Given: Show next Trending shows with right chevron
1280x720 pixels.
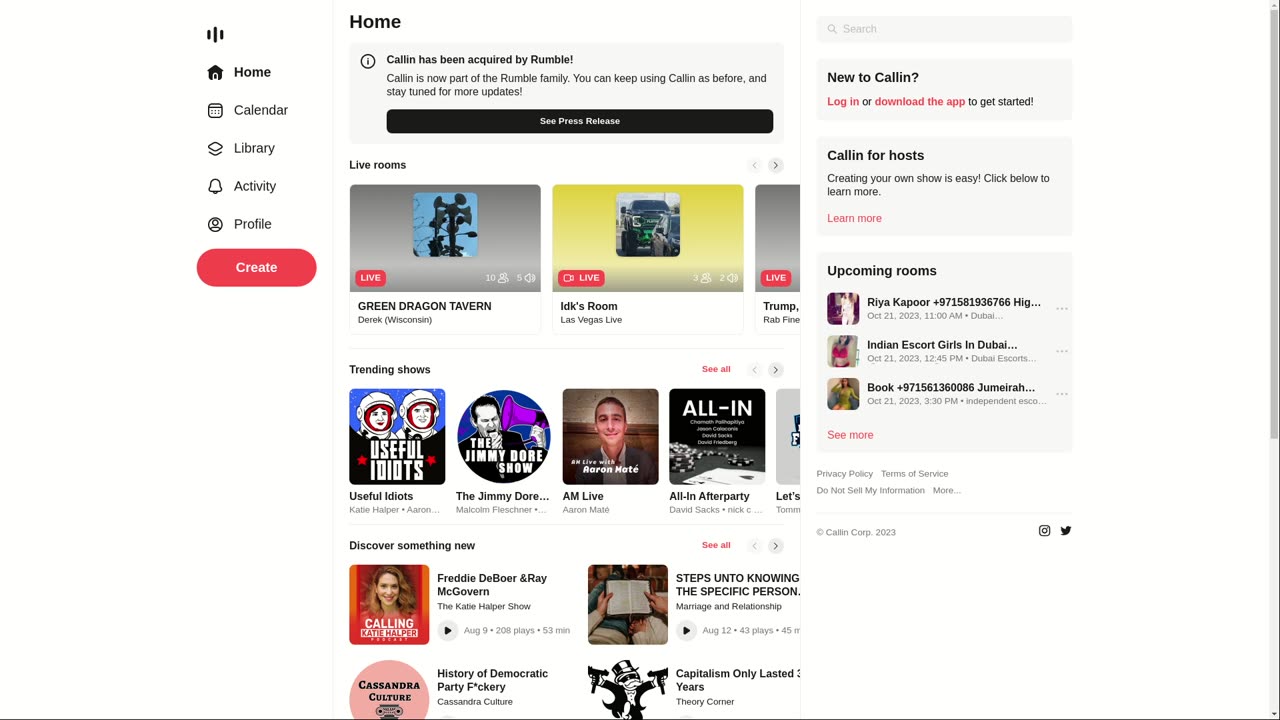Looking at the screenshot, I should tap(775, 370).
